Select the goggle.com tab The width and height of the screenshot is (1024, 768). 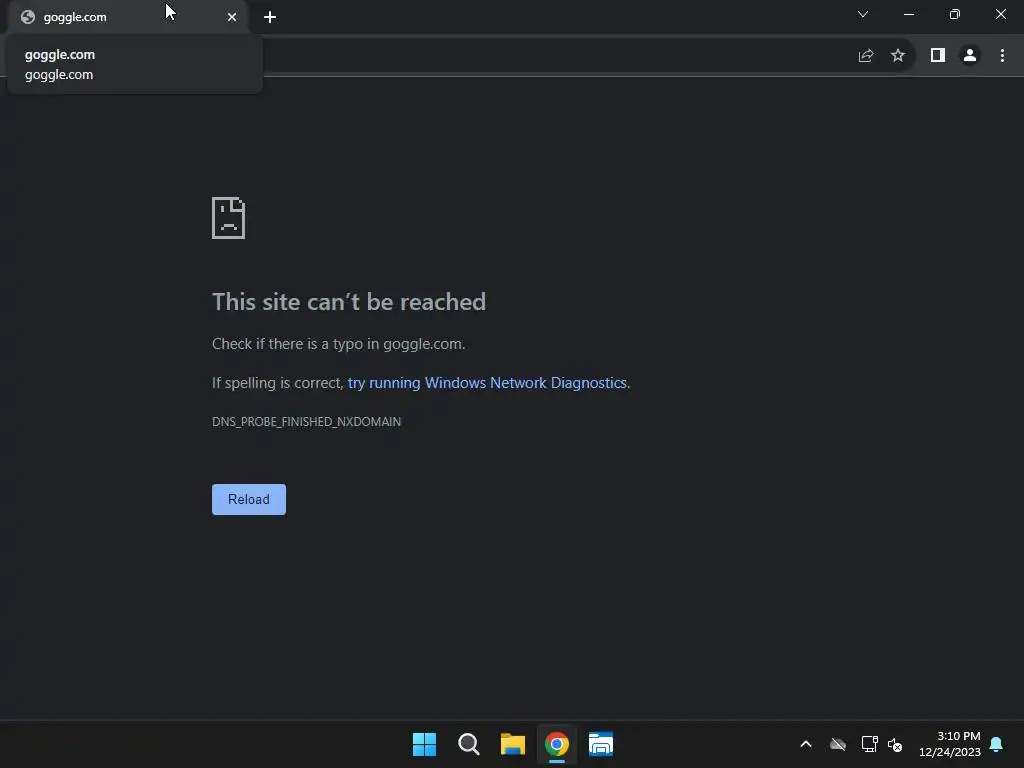coord(128,17)
